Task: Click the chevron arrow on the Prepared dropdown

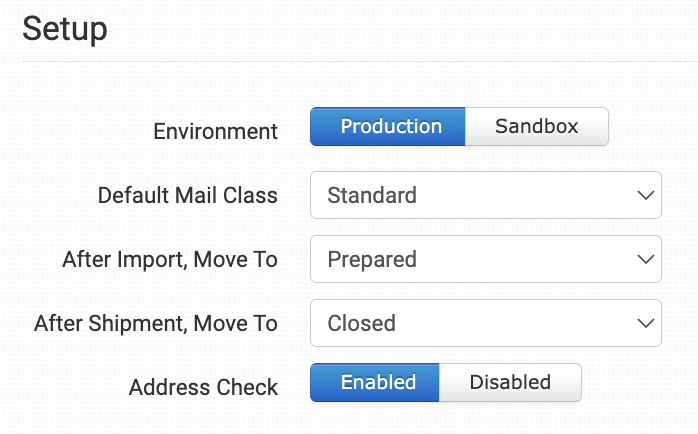Action: coord(645,259)
